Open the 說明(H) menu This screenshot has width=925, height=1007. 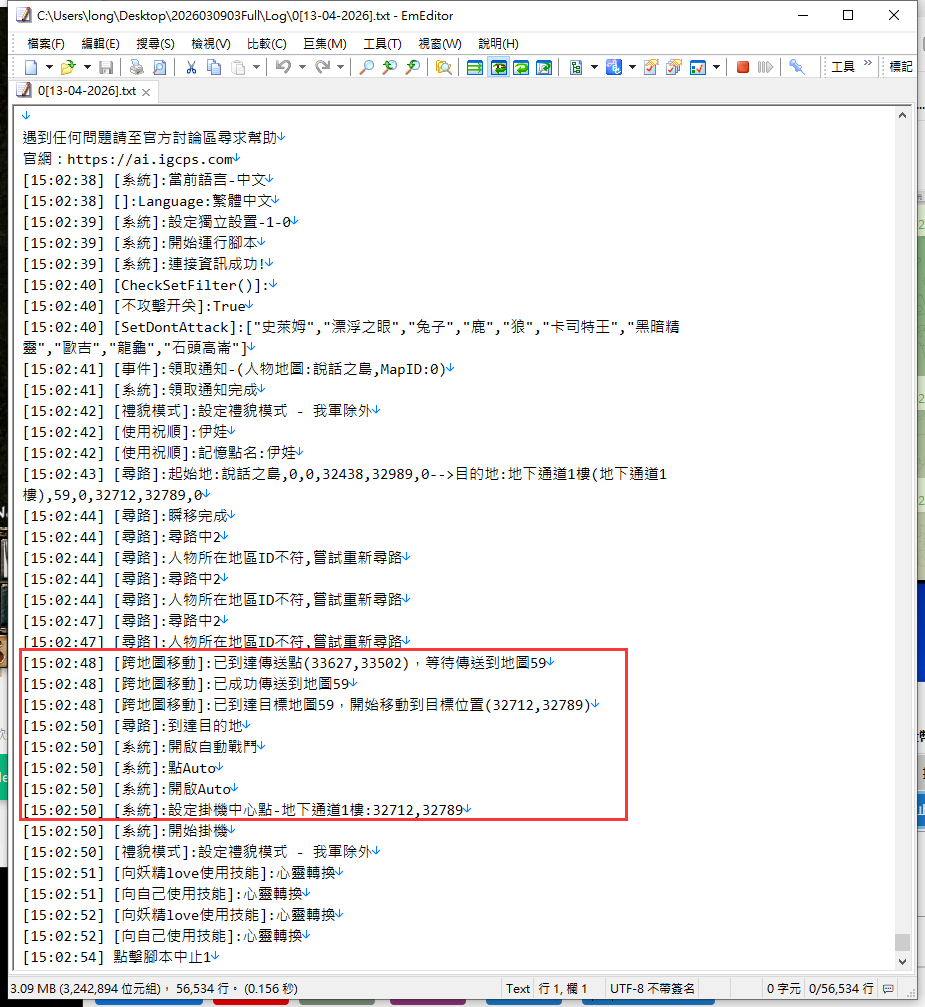(498, 44)
